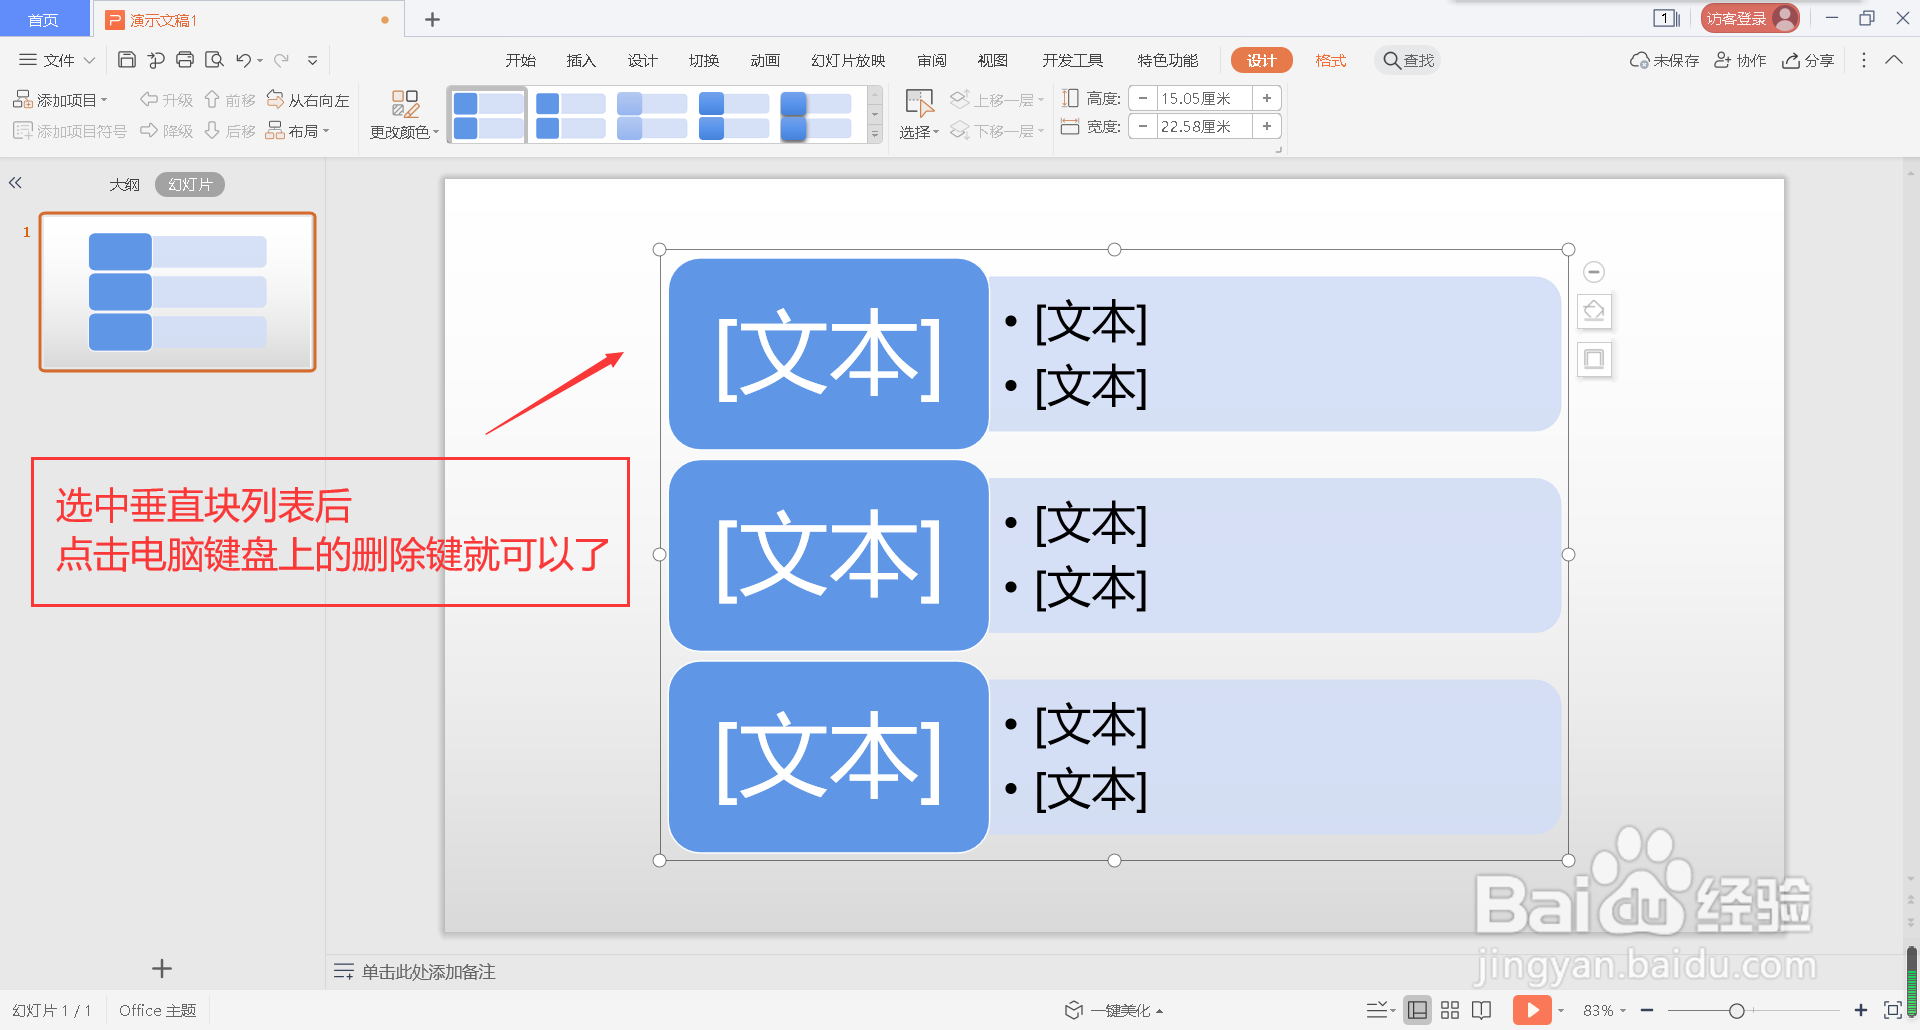Click the Print icon
The image size is (1920, 1030).
pos(185,60)
